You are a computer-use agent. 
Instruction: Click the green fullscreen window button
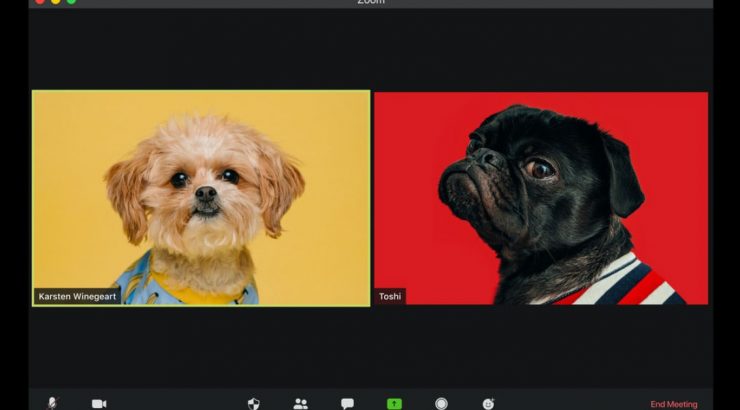coord(71,1)
